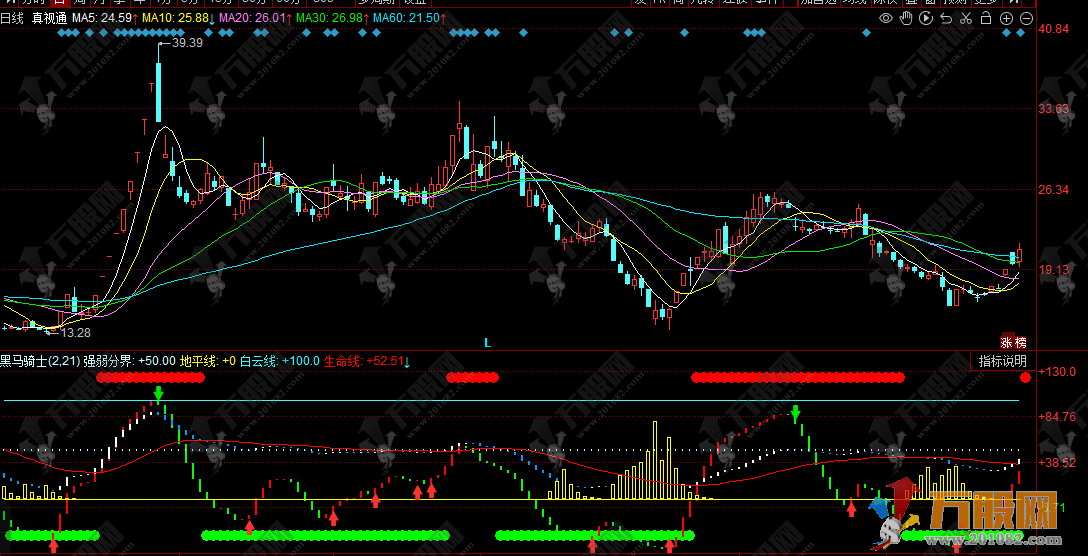Select the MA20: 26.01 label
Image resolution: width=1088 pixels, height=556 pixels.
252,18
